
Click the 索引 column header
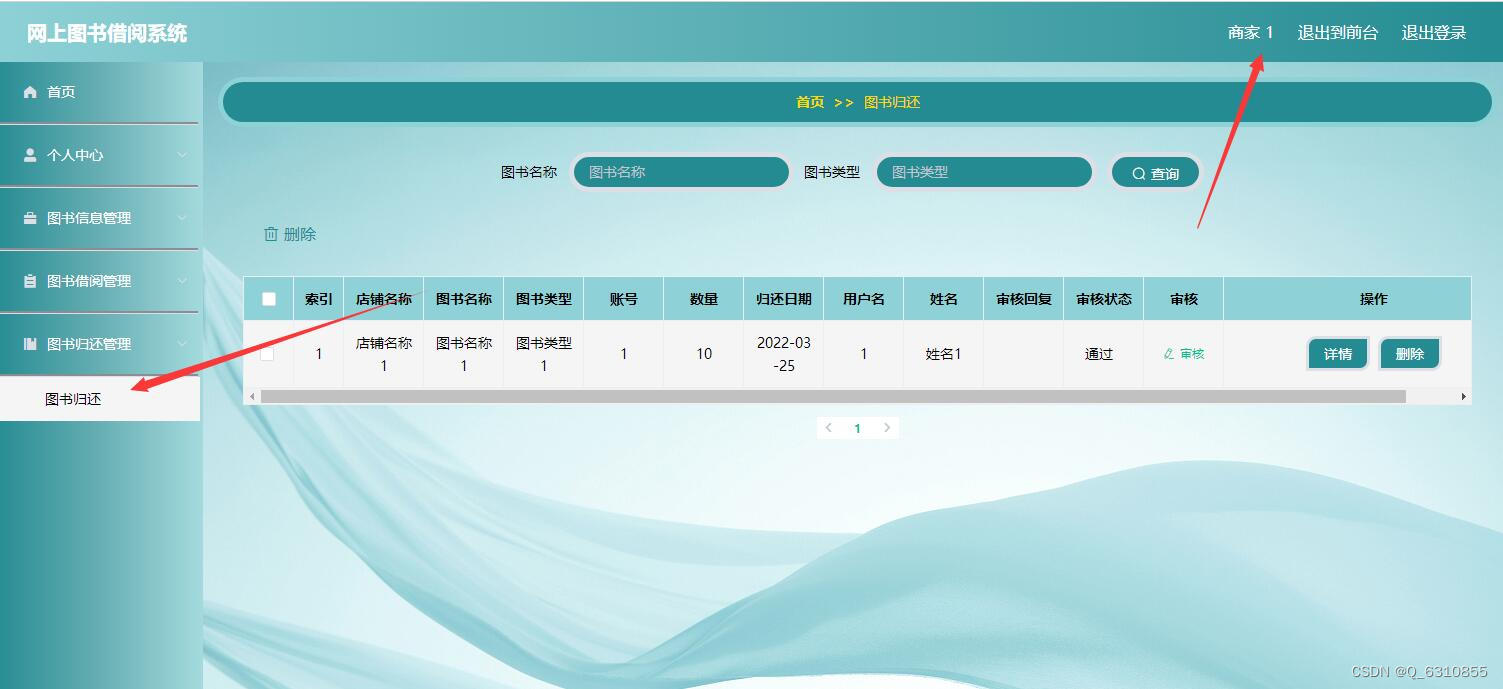(319, 299)
